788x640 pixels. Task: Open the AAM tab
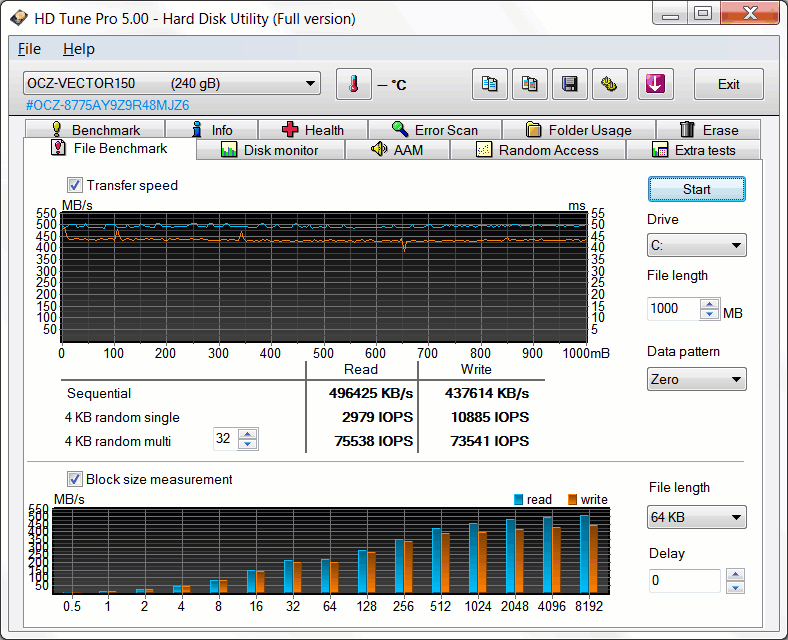tap(397, 150)
